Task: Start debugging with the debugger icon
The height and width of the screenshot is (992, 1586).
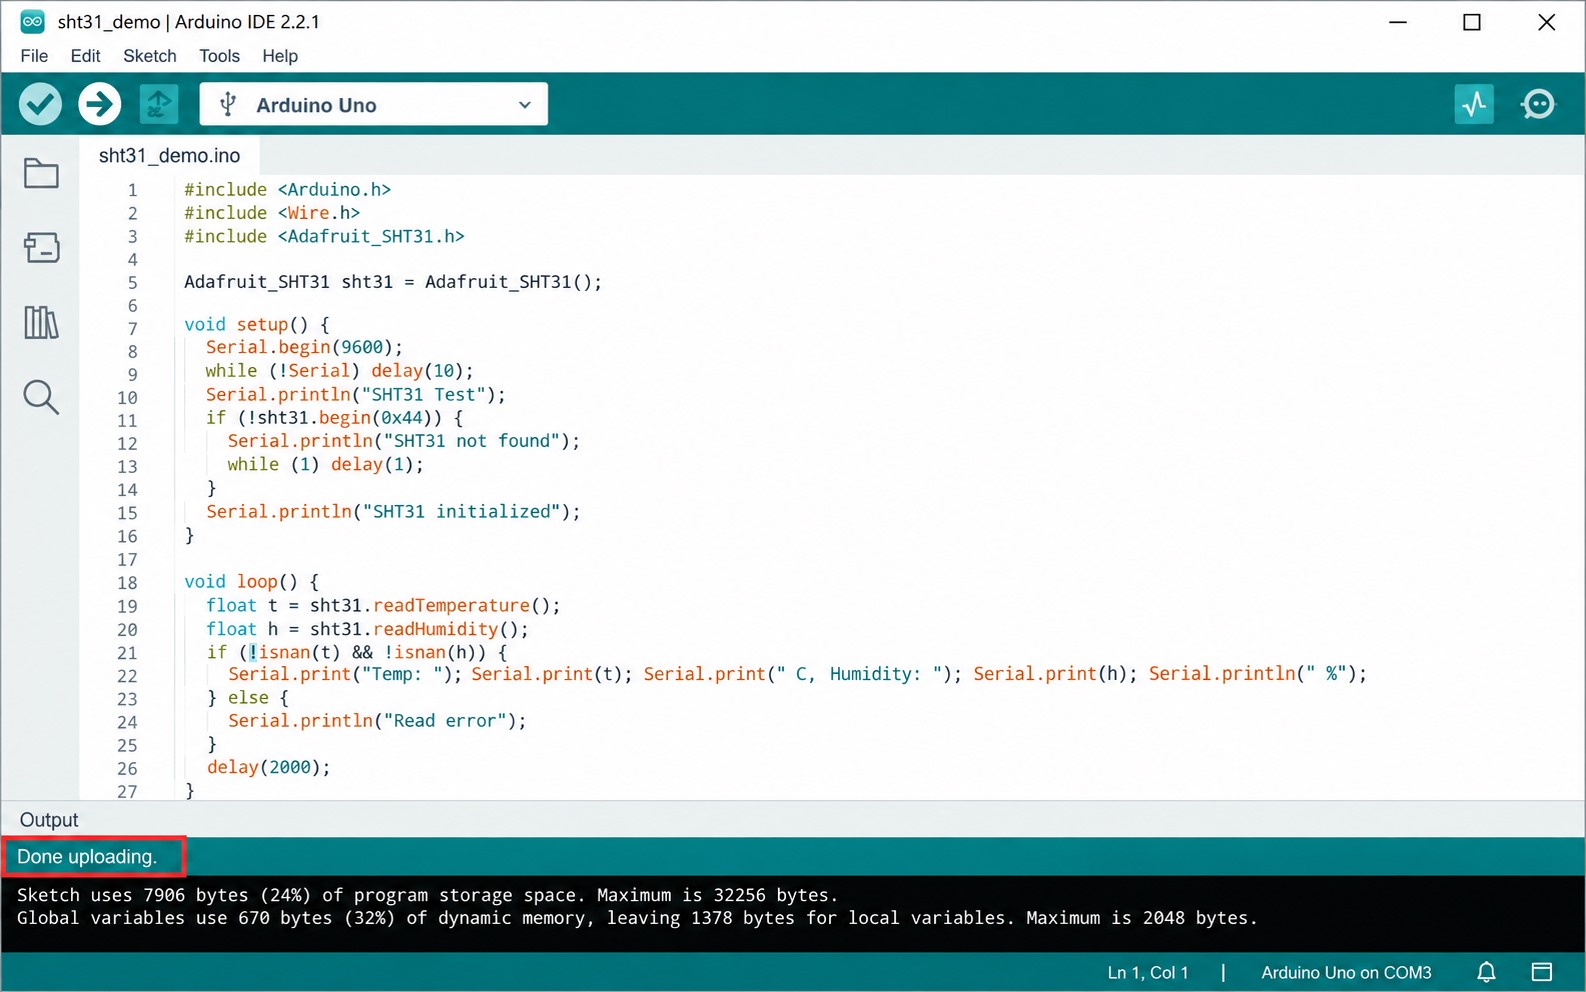Action: [x=158, y=104]
